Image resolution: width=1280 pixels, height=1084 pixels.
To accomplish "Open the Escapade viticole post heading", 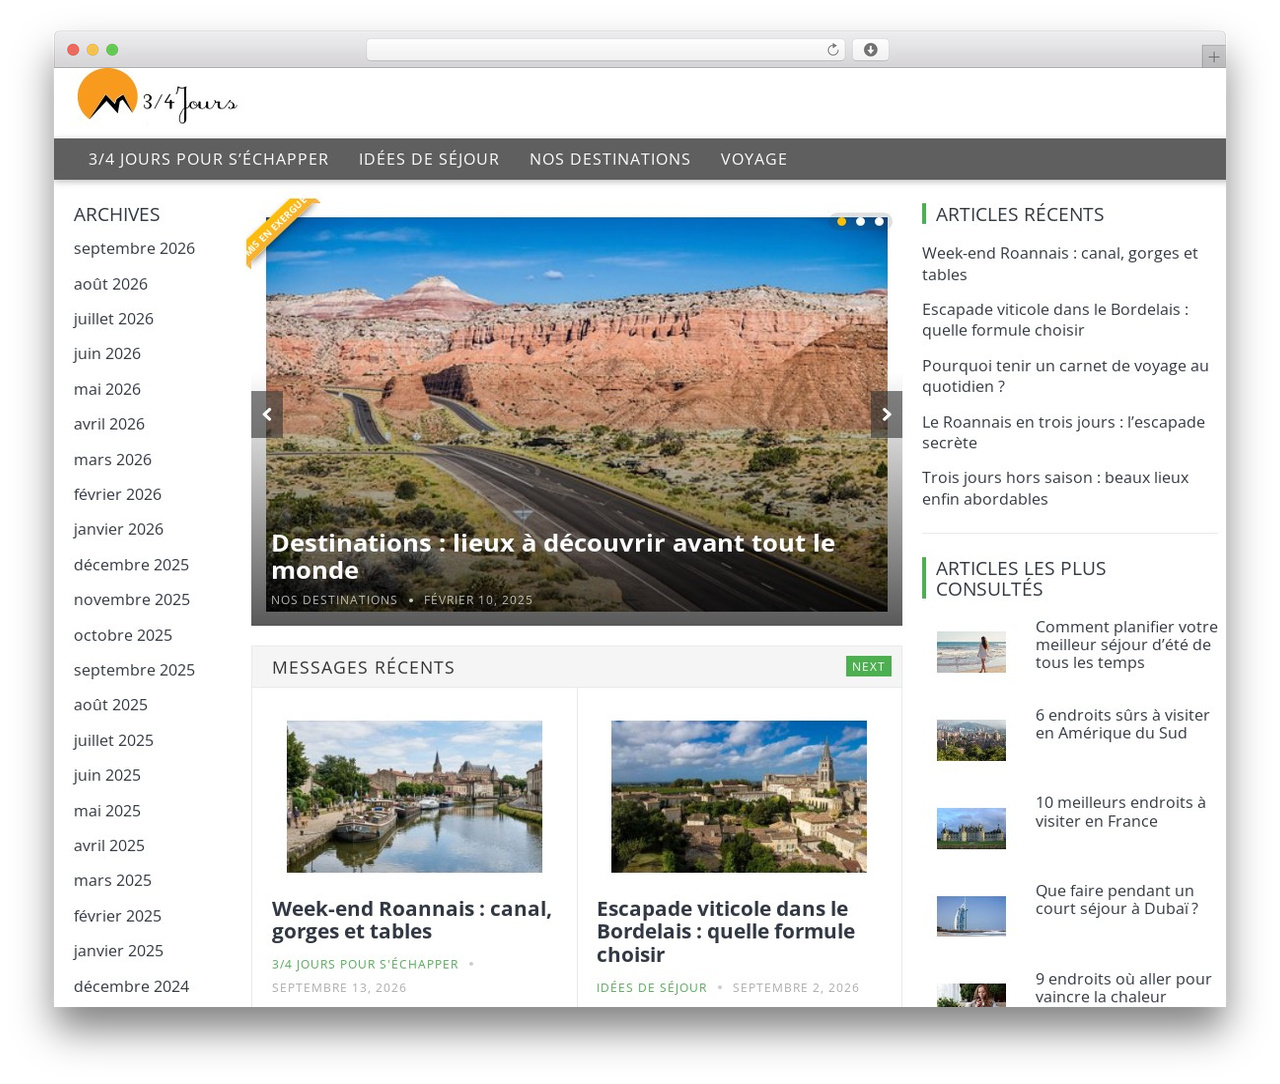I will tap(726, 931).
